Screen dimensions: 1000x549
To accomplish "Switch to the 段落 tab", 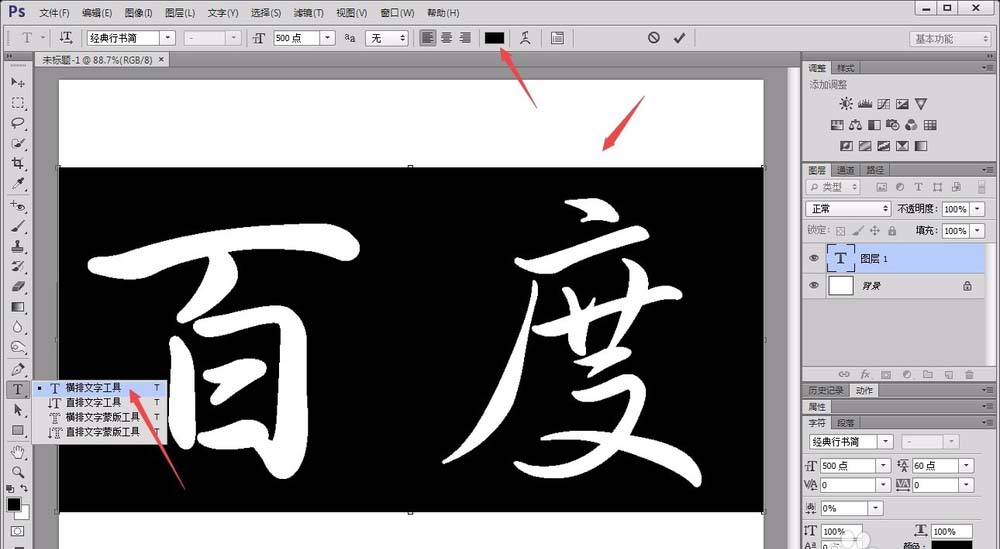I will point(846,423).
